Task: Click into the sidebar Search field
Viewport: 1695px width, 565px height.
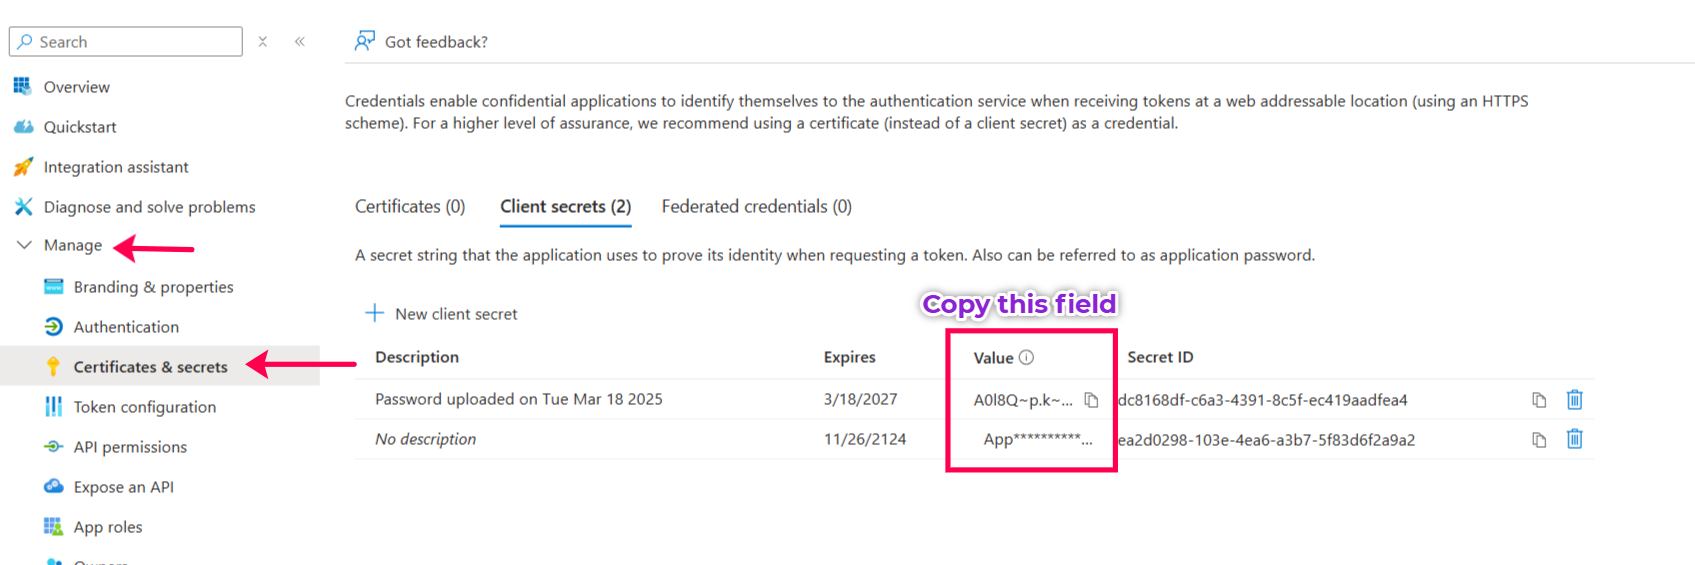Action: (135, 42)
